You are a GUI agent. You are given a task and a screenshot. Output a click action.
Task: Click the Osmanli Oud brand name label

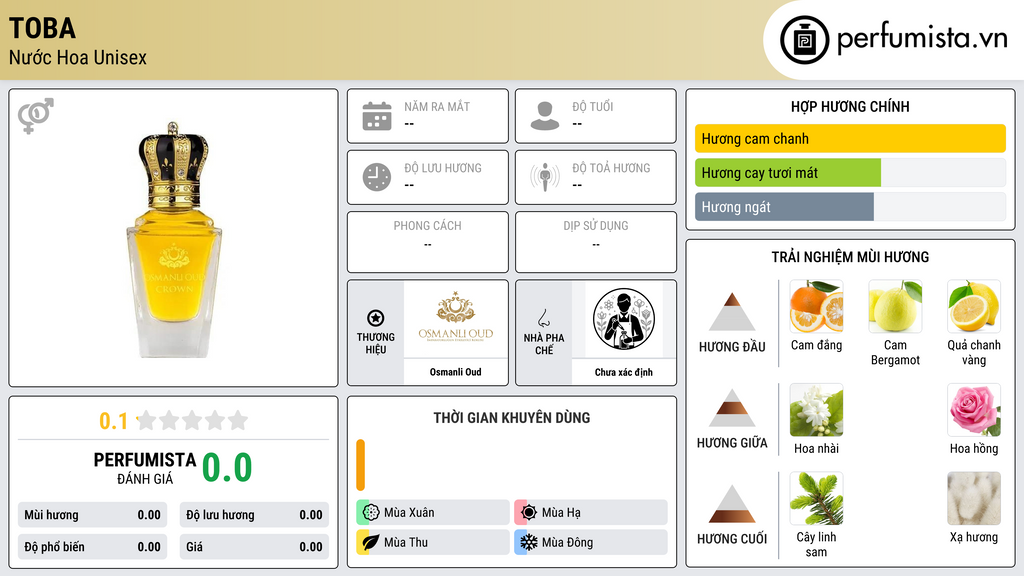pyautogui.click(x=455, y=372)
